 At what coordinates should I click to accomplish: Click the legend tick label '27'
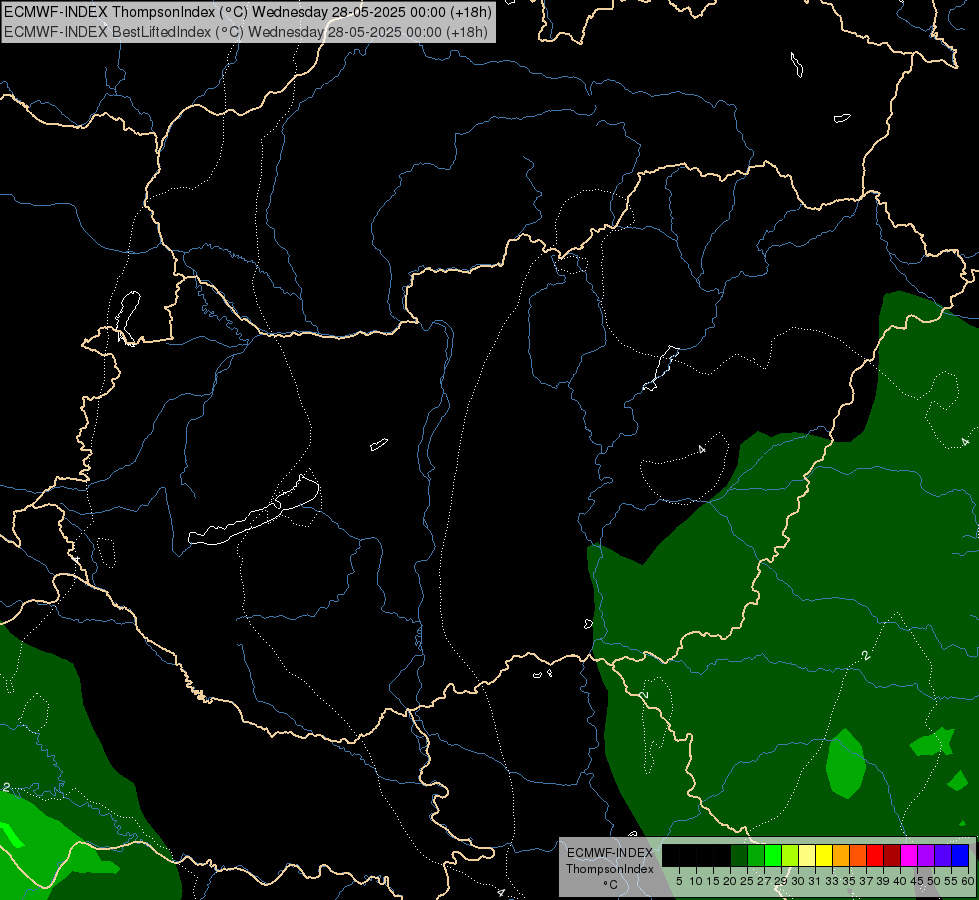click(x=764, y=881)
